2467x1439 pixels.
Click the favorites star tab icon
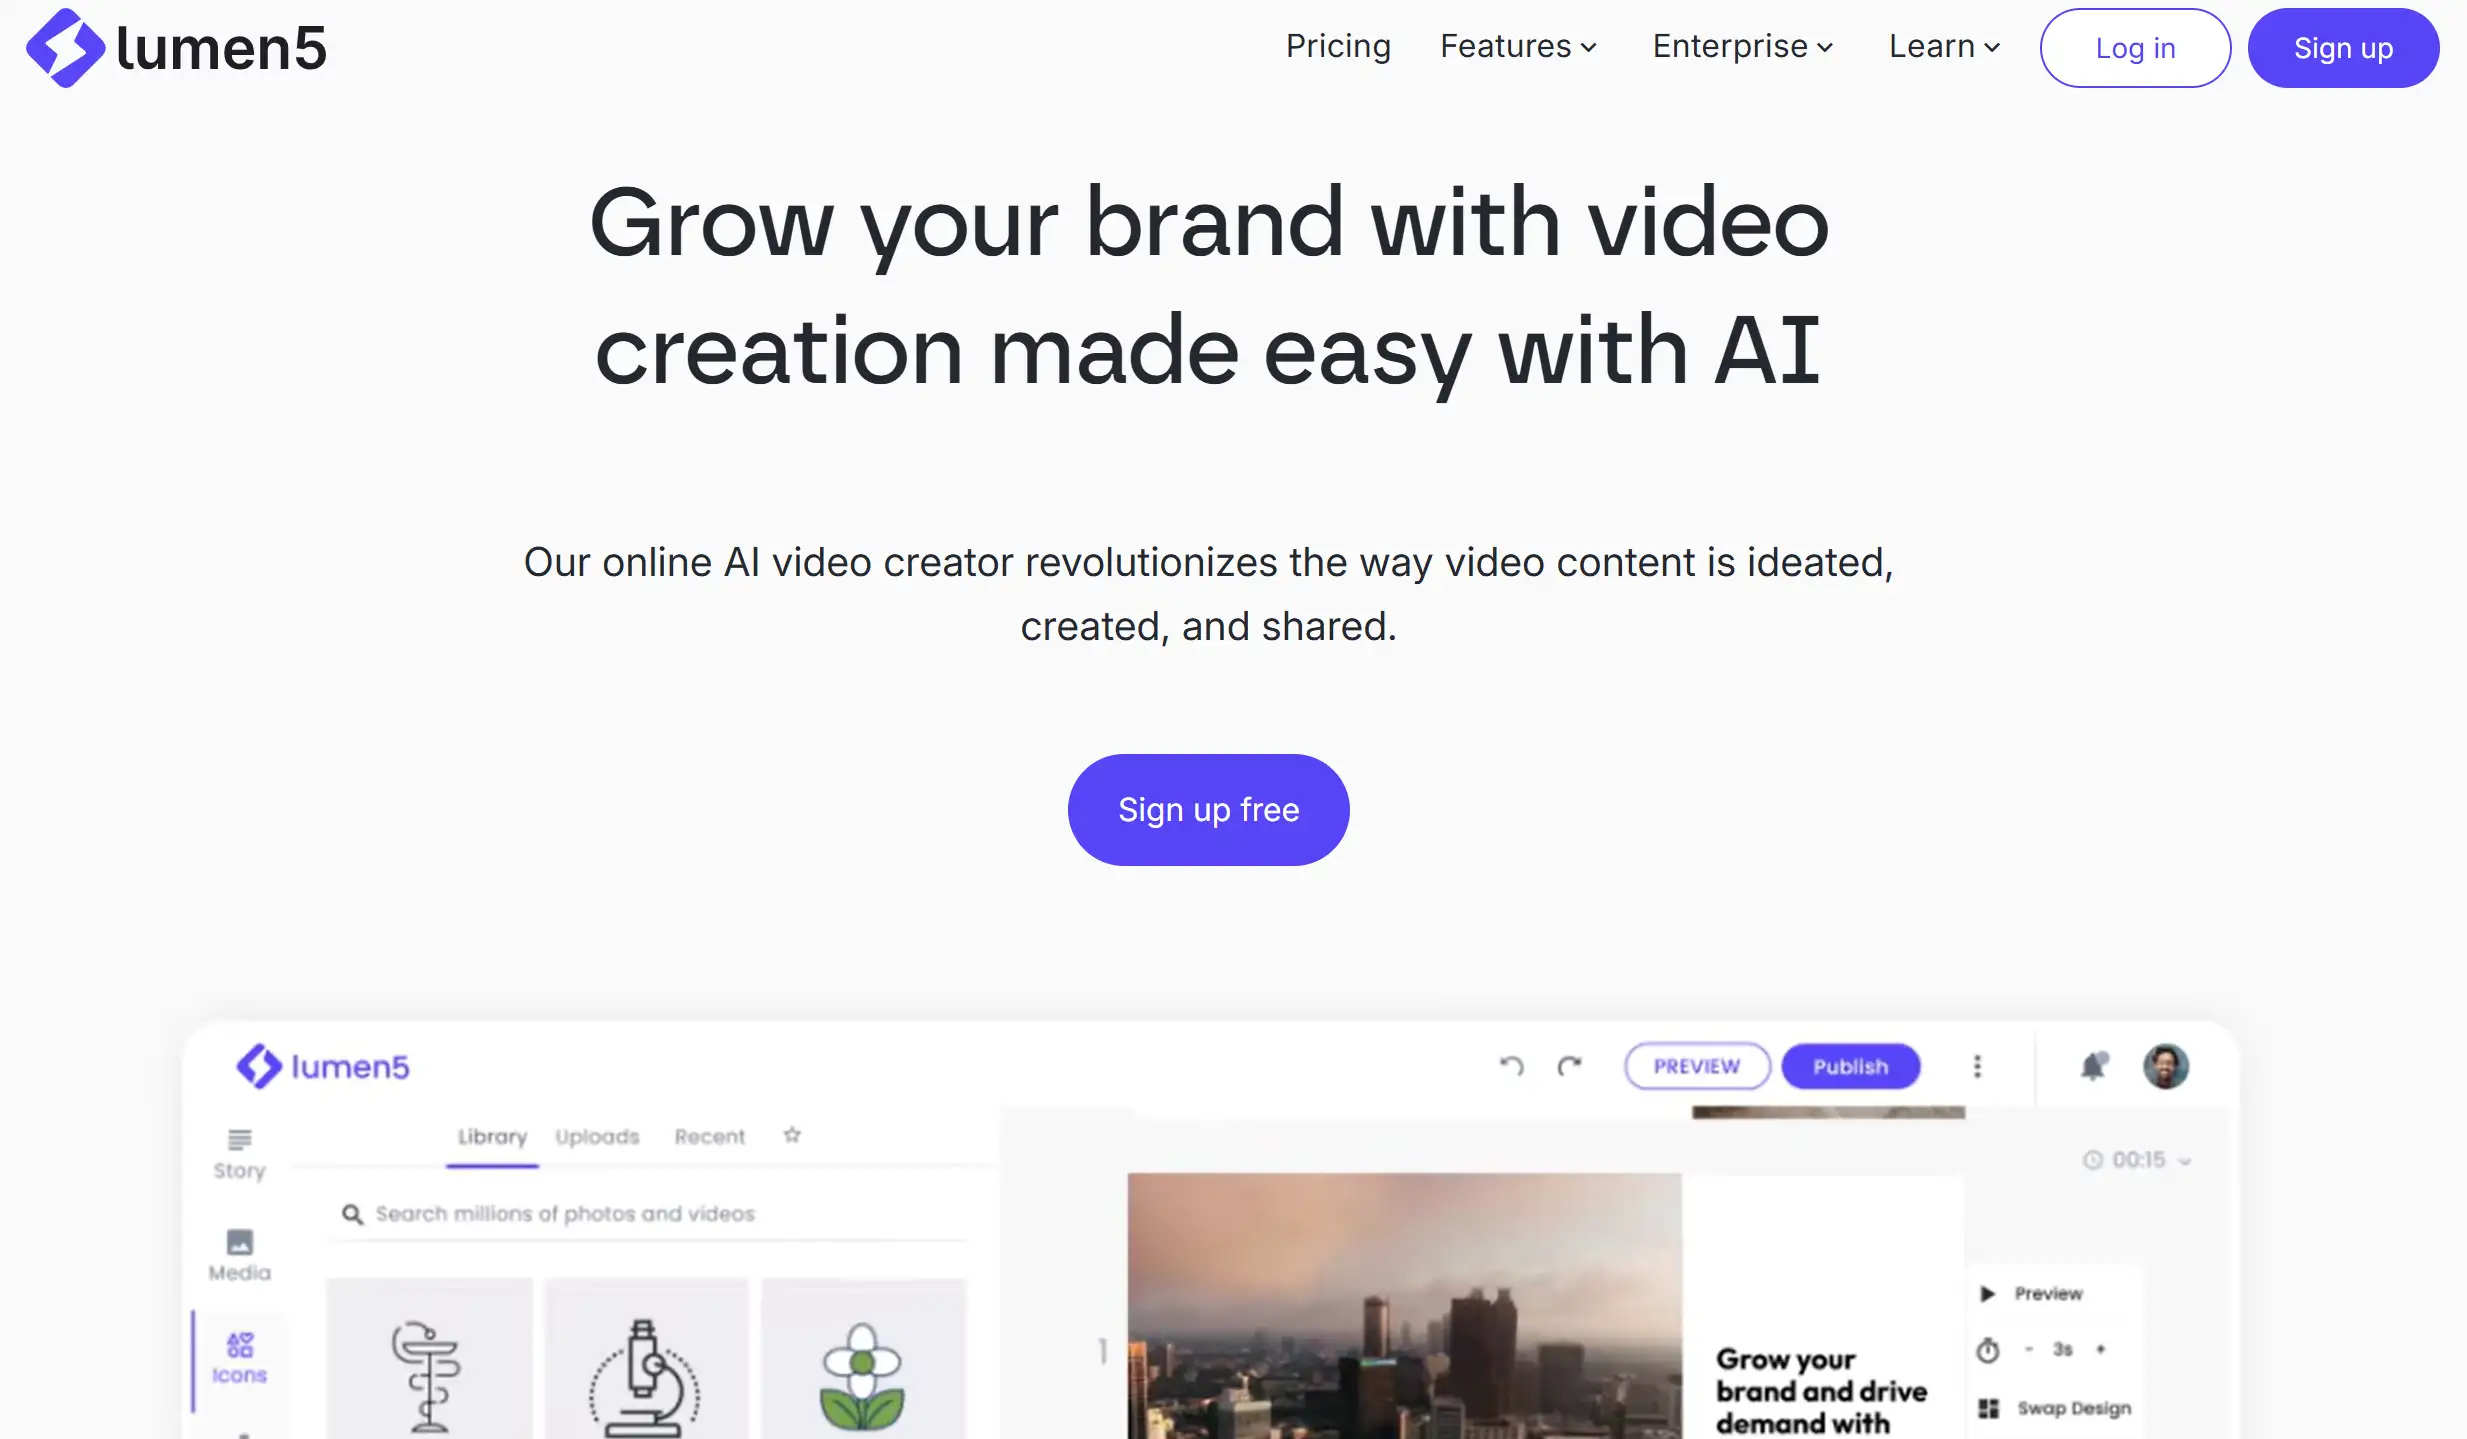pyautogui.click(x=791, y=1136)
